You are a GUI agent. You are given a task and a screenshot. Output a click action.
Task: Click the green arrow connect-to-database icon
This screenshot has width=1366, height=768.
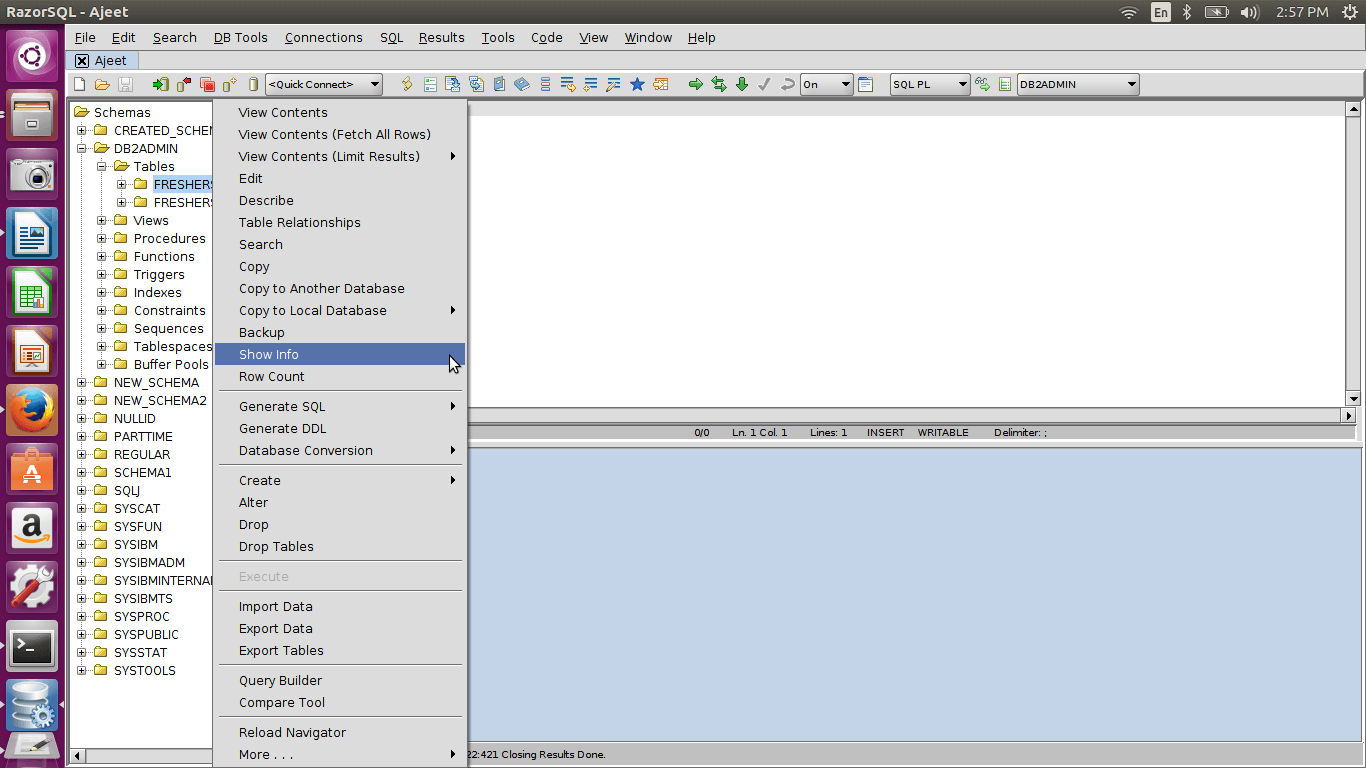coord(160,85)
